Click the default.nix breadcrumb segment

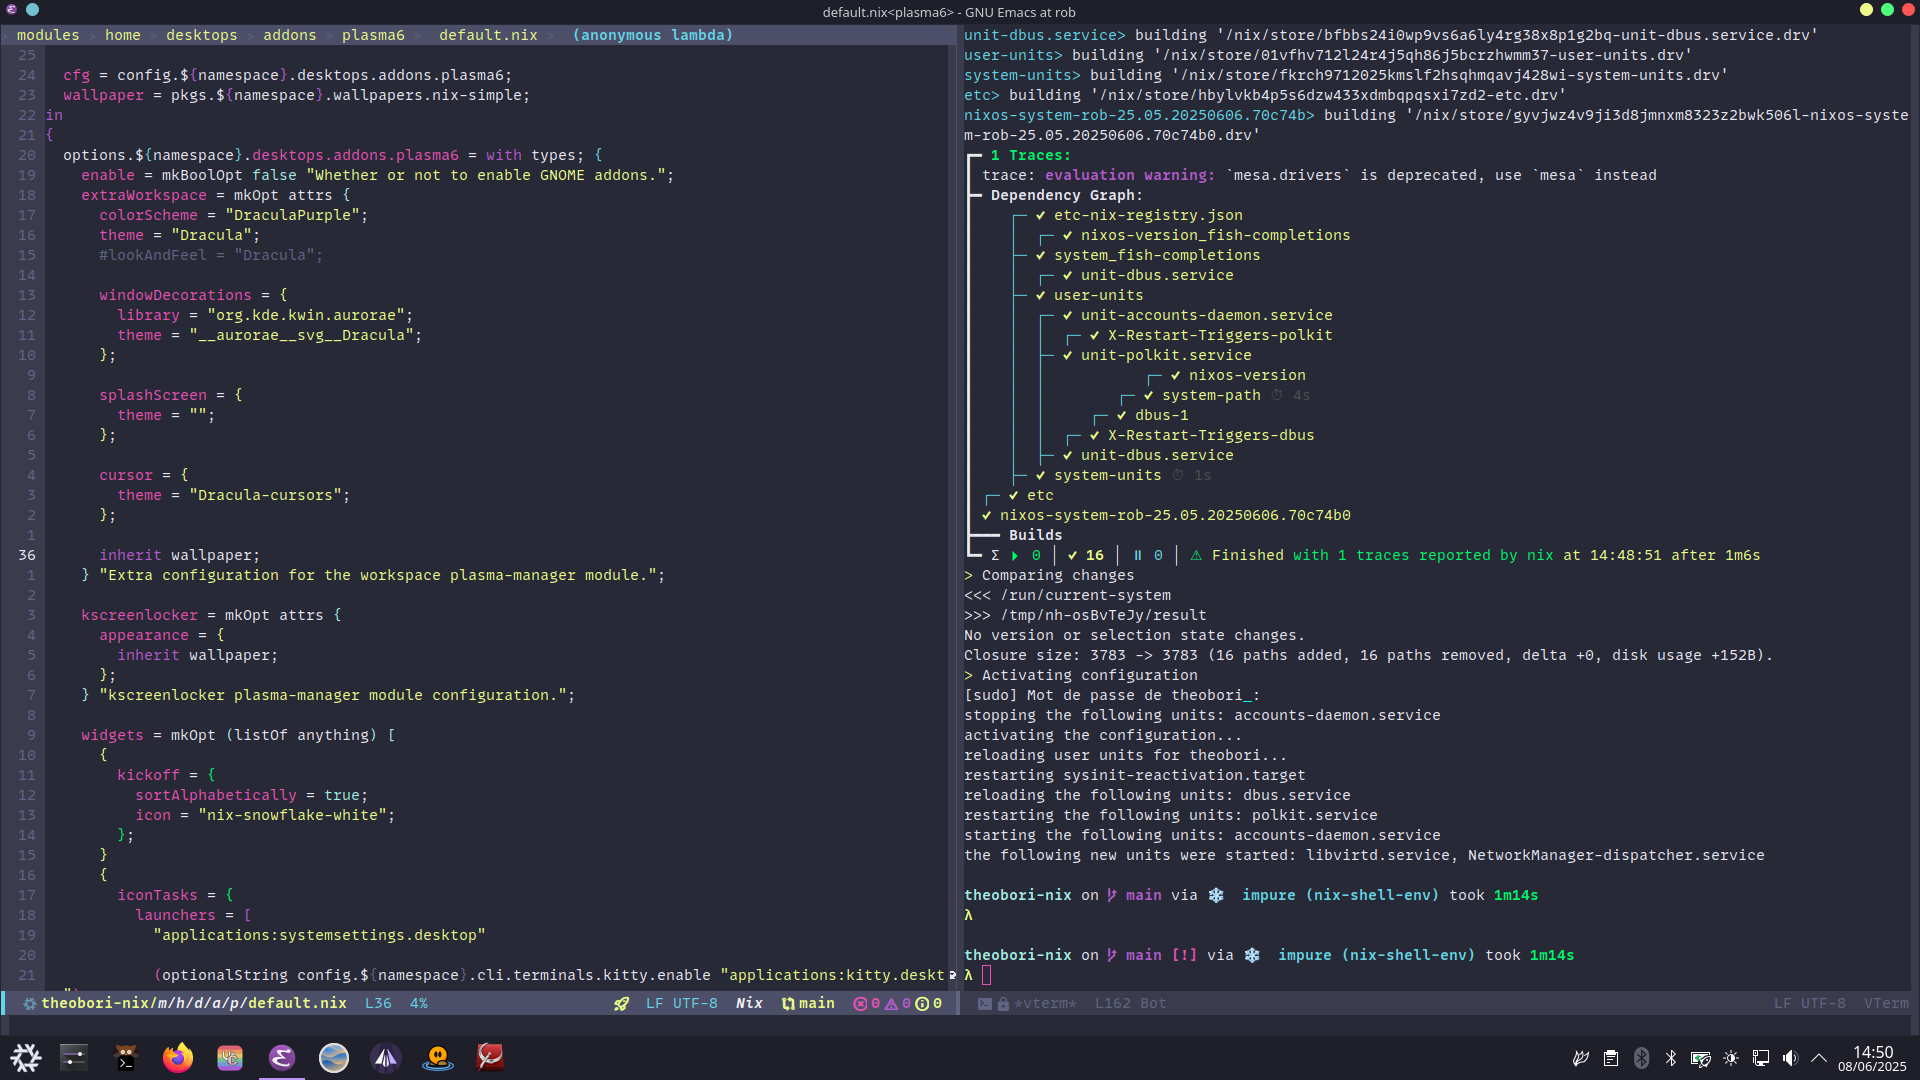pos(488,35)
